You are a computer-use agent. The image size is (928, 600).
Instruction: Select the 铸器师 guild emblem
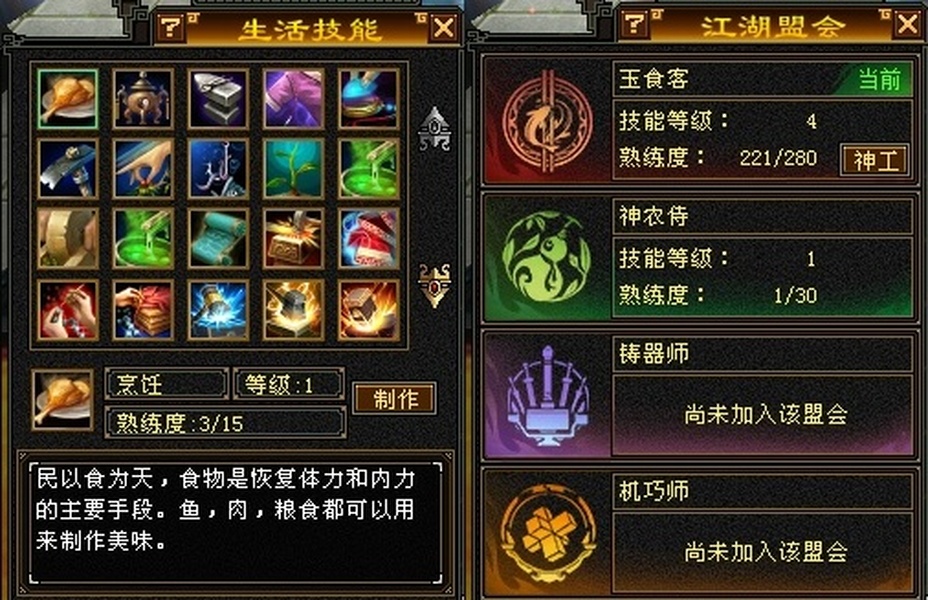pyautogui.click(x=547, y=395)
